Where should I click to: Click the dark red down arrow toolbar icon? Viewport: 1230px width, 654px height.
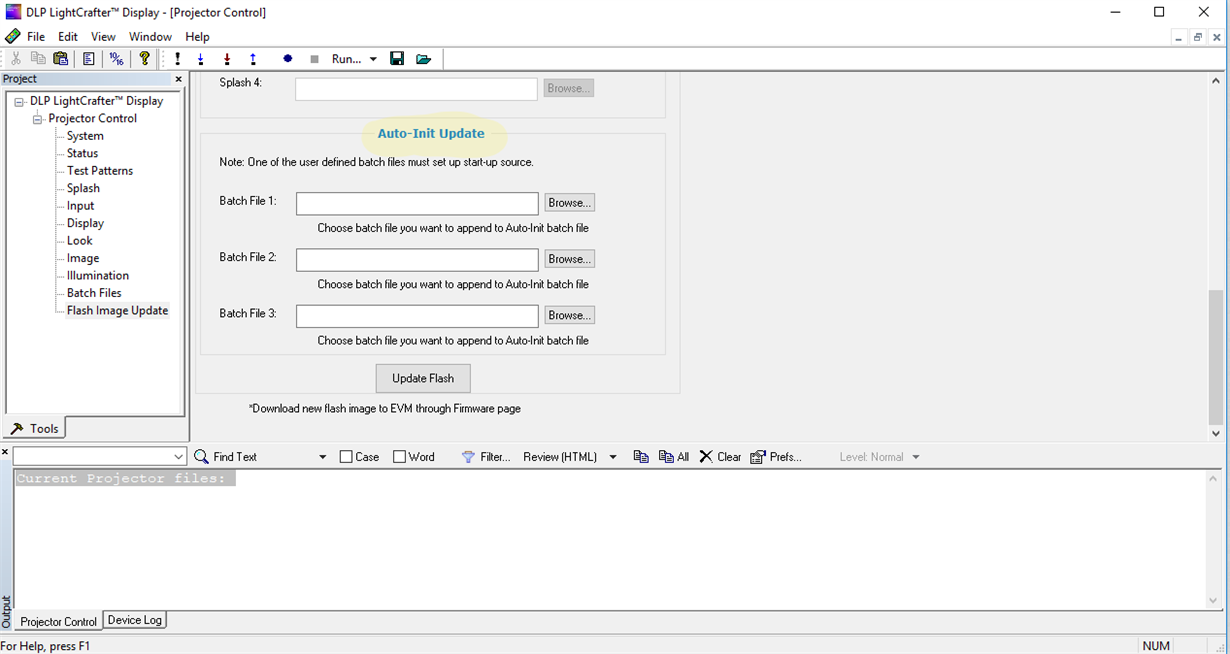click(227, 59)
